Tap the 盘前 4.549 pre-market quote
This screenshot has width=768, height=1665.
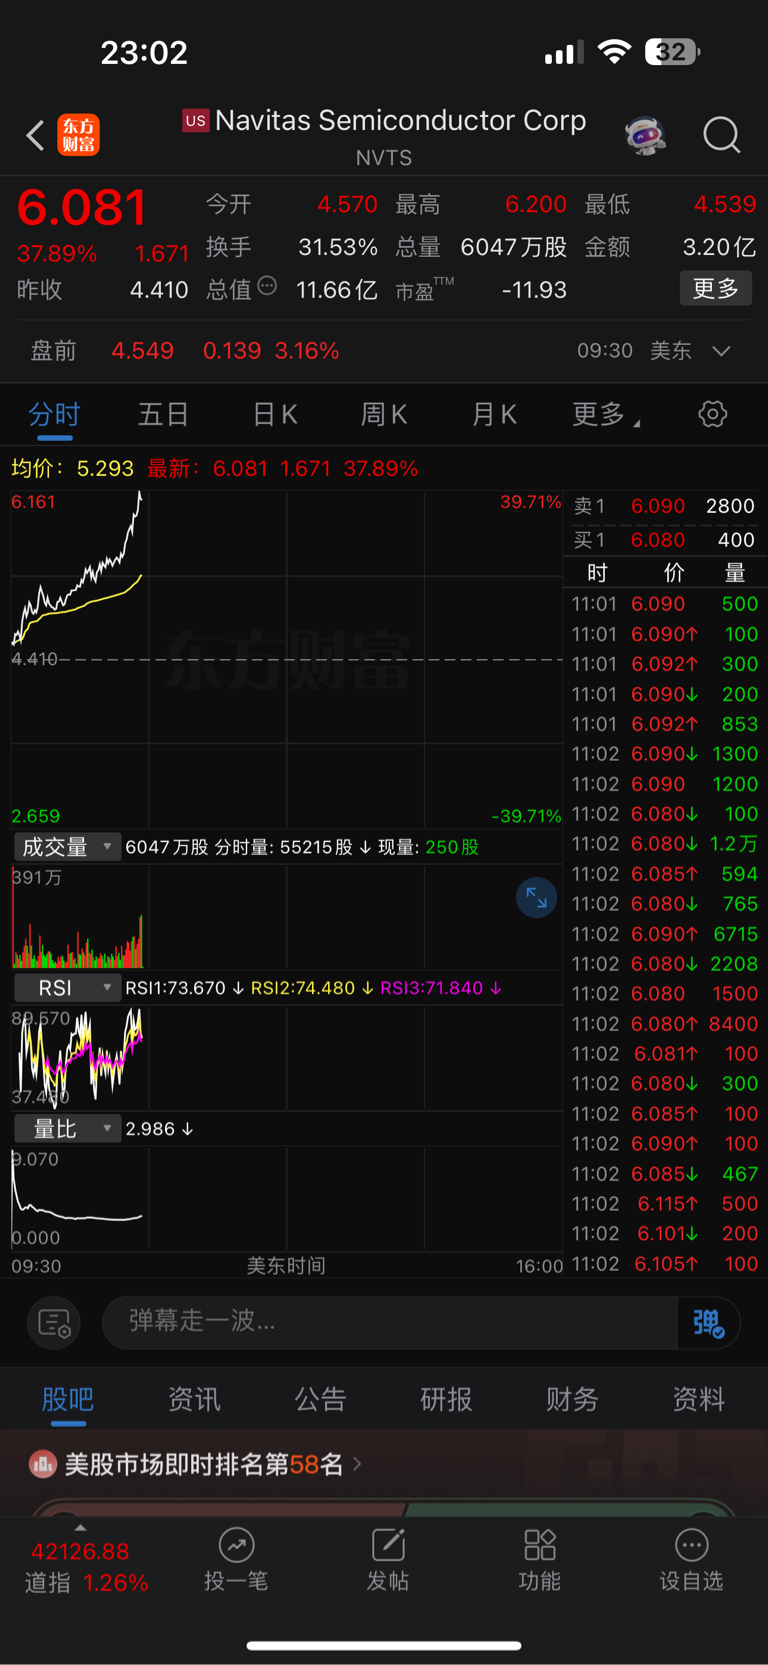pos(185,351)
